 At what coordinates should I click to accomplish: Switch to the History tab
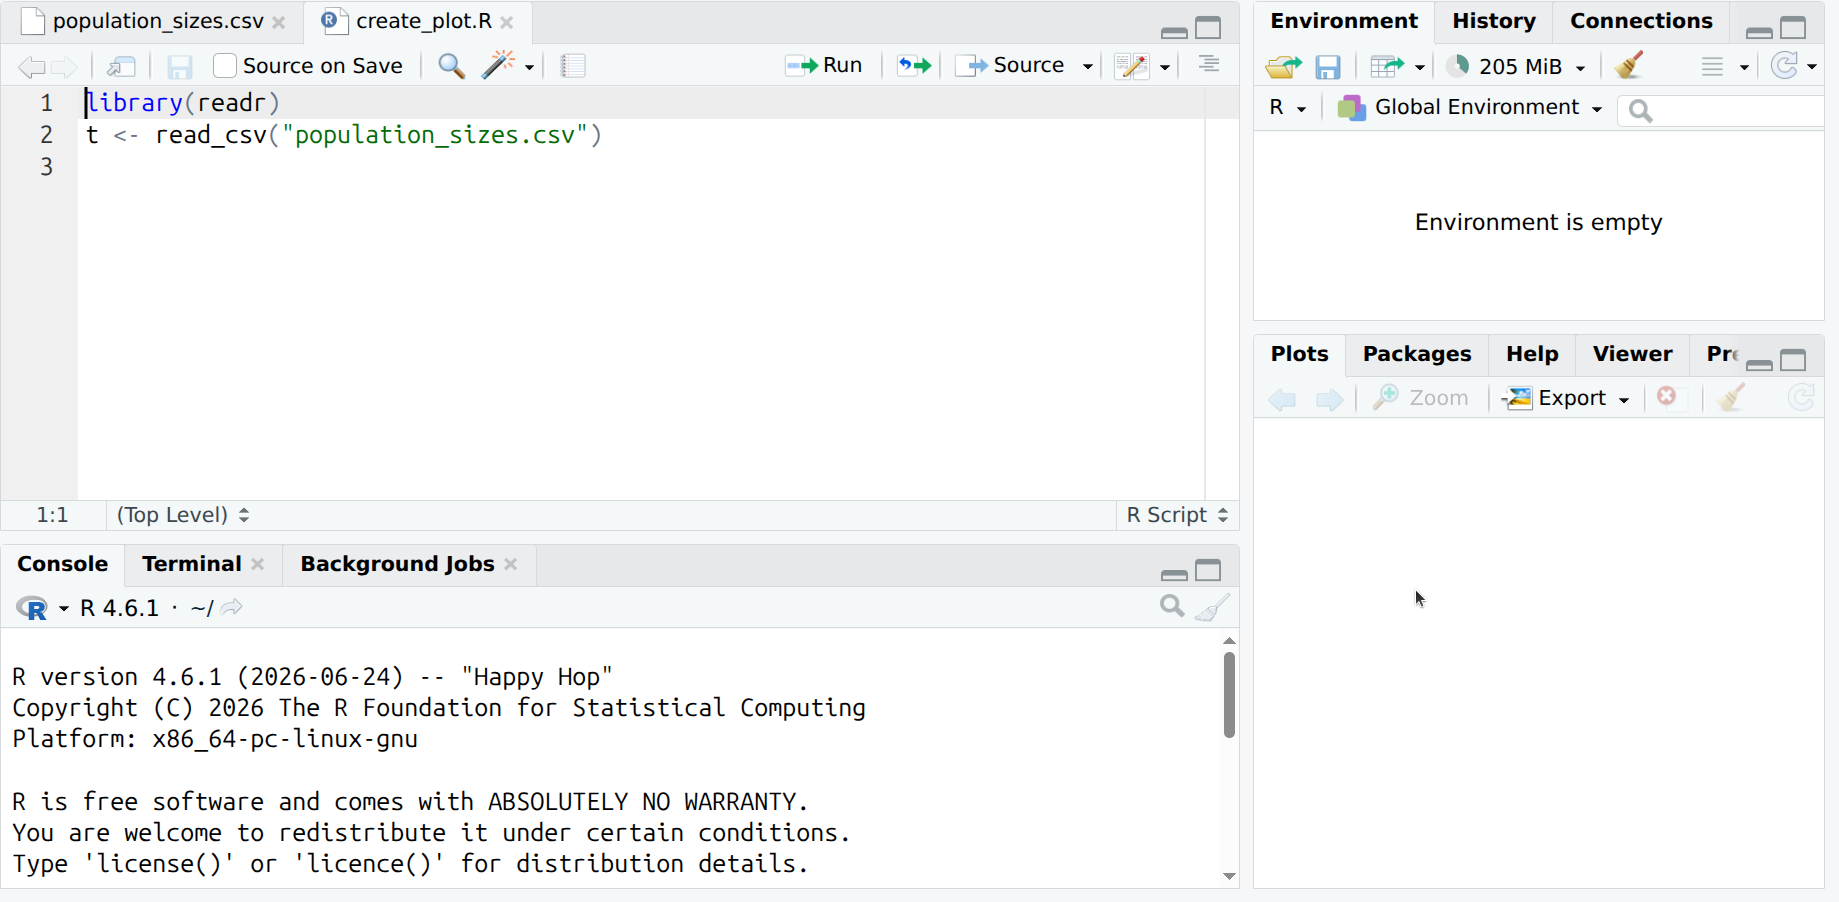tap(1494, 21)
